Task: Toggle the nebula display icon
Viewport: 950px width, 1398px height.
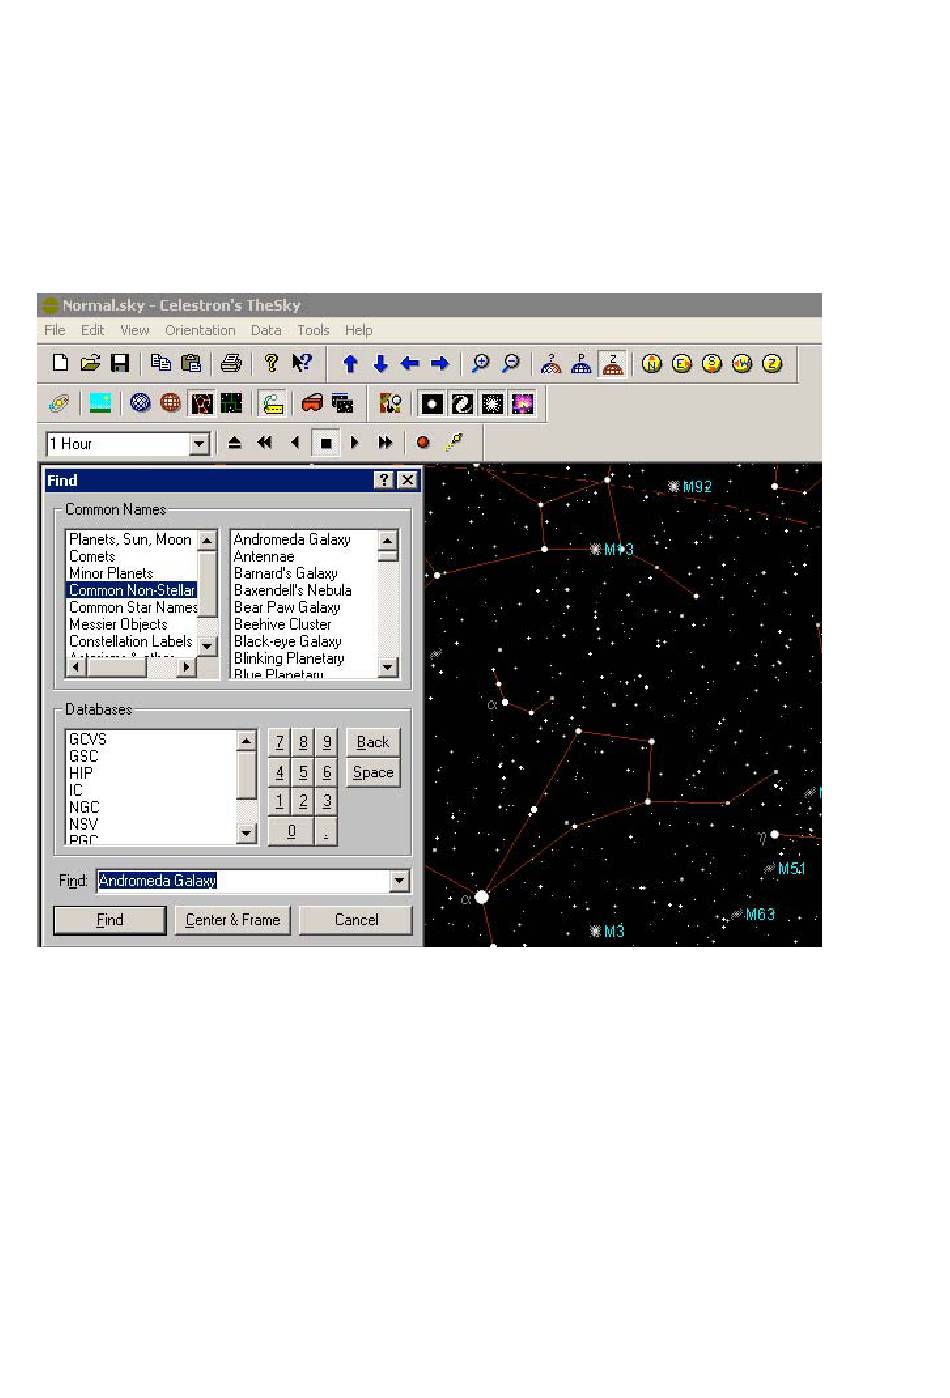Action: [521, 403]
